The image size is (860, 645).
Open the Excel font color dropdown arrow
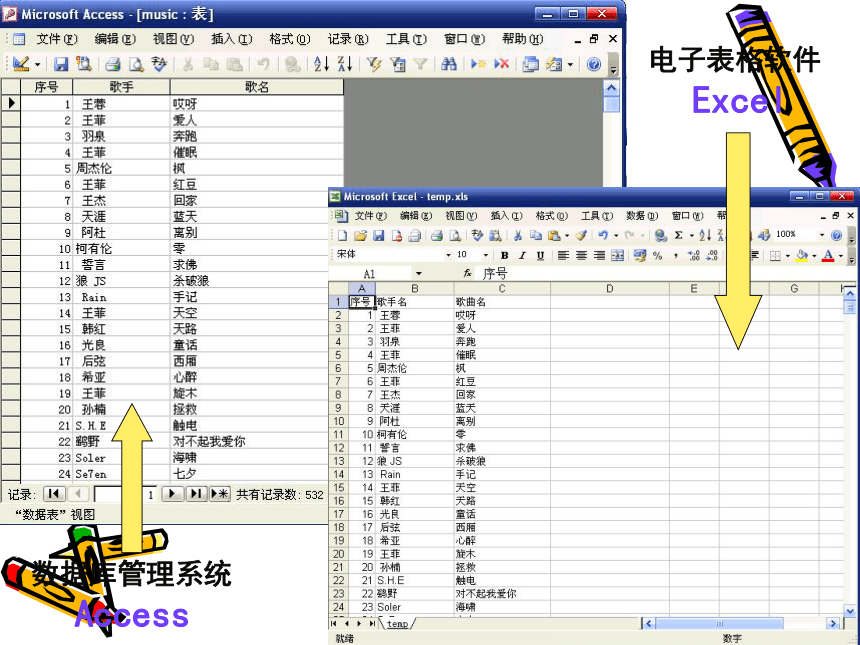click(840, 256)
